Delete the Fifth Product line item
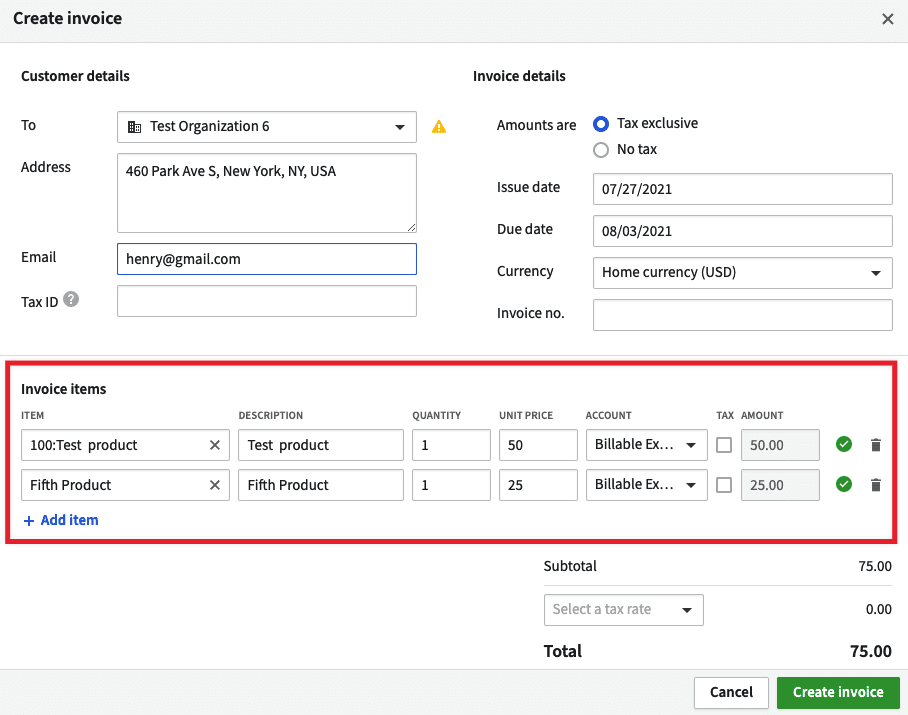Image resolution: width=908 pixels, height=715 pixels. (x=876, y=485)
